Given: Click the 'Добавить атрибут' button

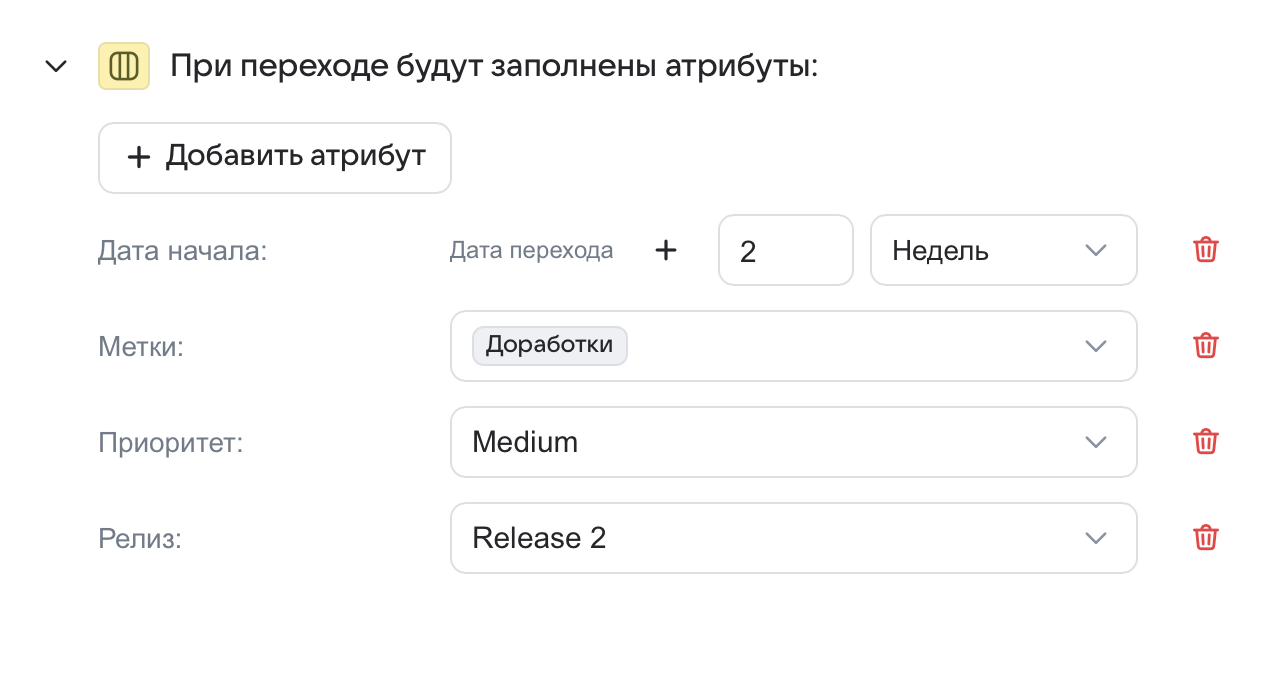Looking at the screenshot, I should point(275,157).
